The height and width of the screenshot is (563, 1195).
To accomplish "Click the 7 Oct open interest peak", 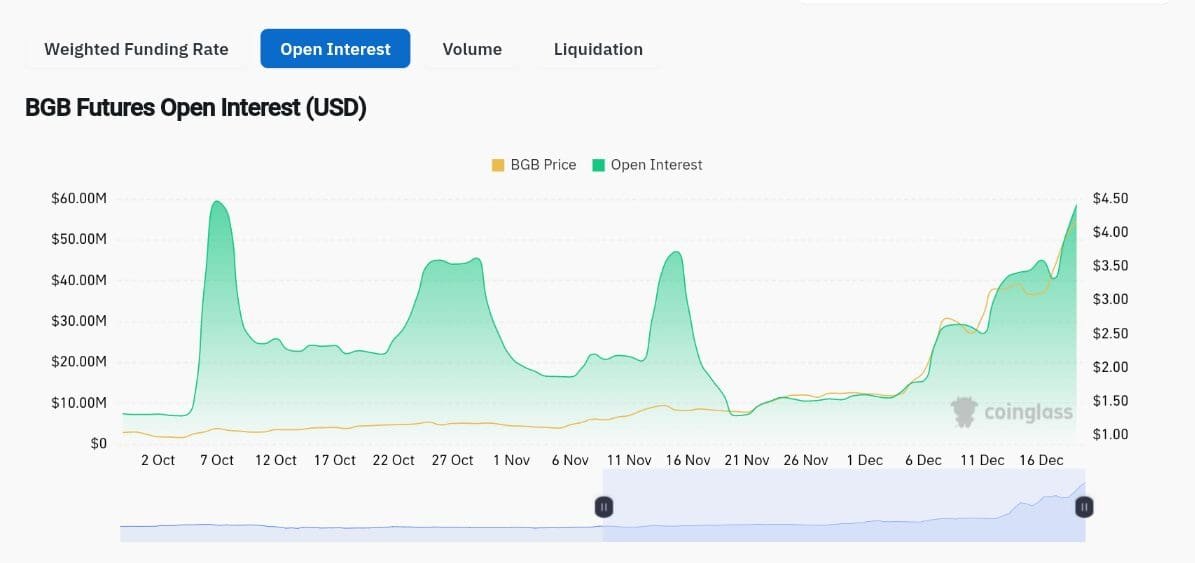I will [x=217, y=202].
